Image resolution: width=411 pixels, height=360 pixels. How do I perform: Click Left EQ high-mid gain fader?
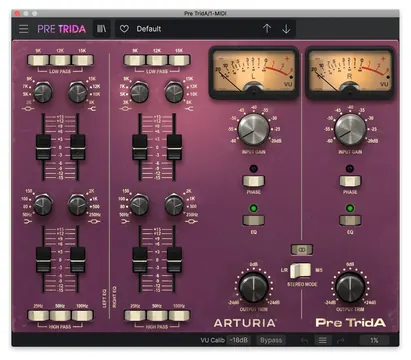[43, 147]
